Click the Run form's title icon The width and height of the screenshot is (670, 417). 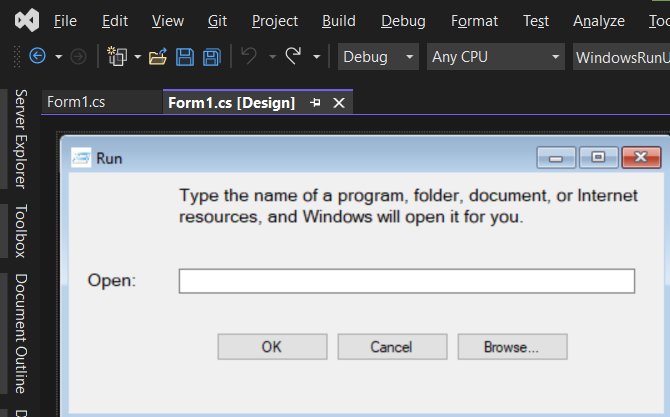(x=81, y=158)
